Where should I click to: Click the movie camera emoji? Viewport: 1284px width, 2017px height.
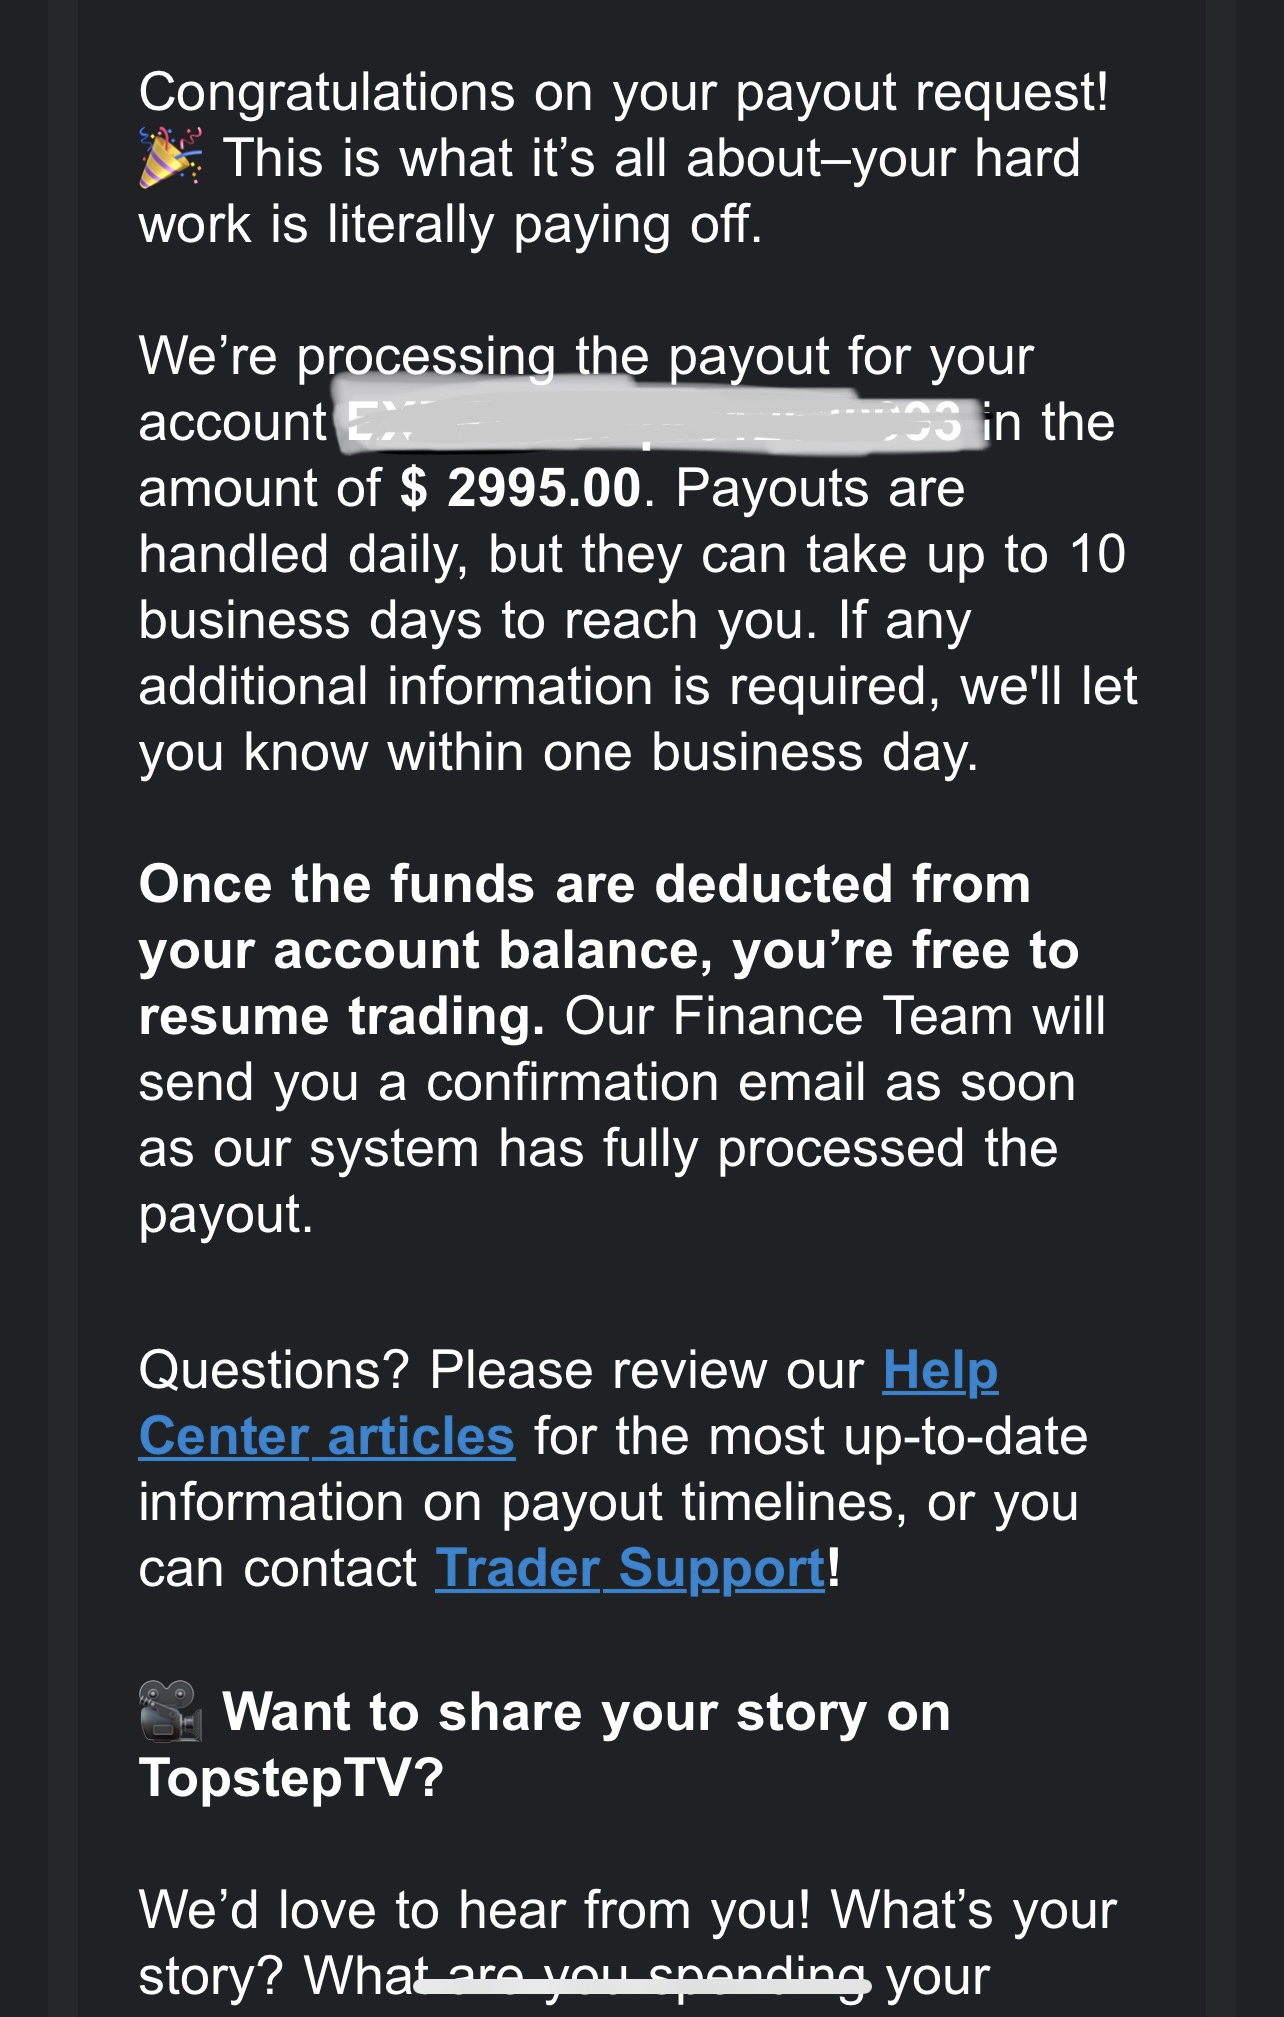(171, 1711)
